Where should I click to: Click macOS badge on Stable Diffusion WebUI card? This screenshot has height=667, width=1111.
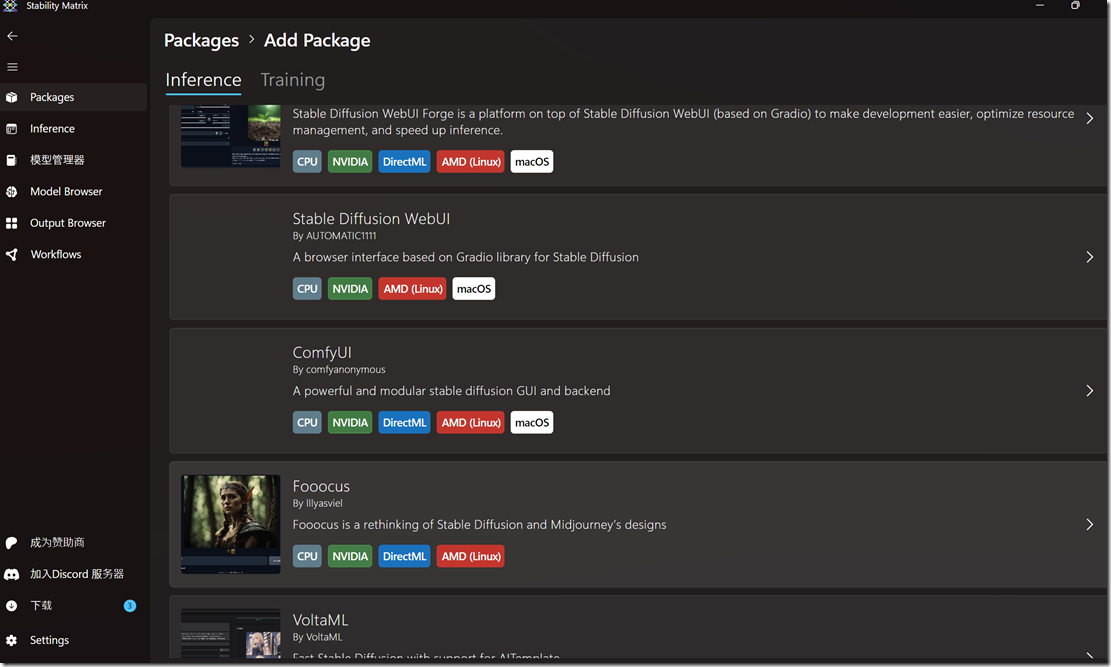coord(473,288)
